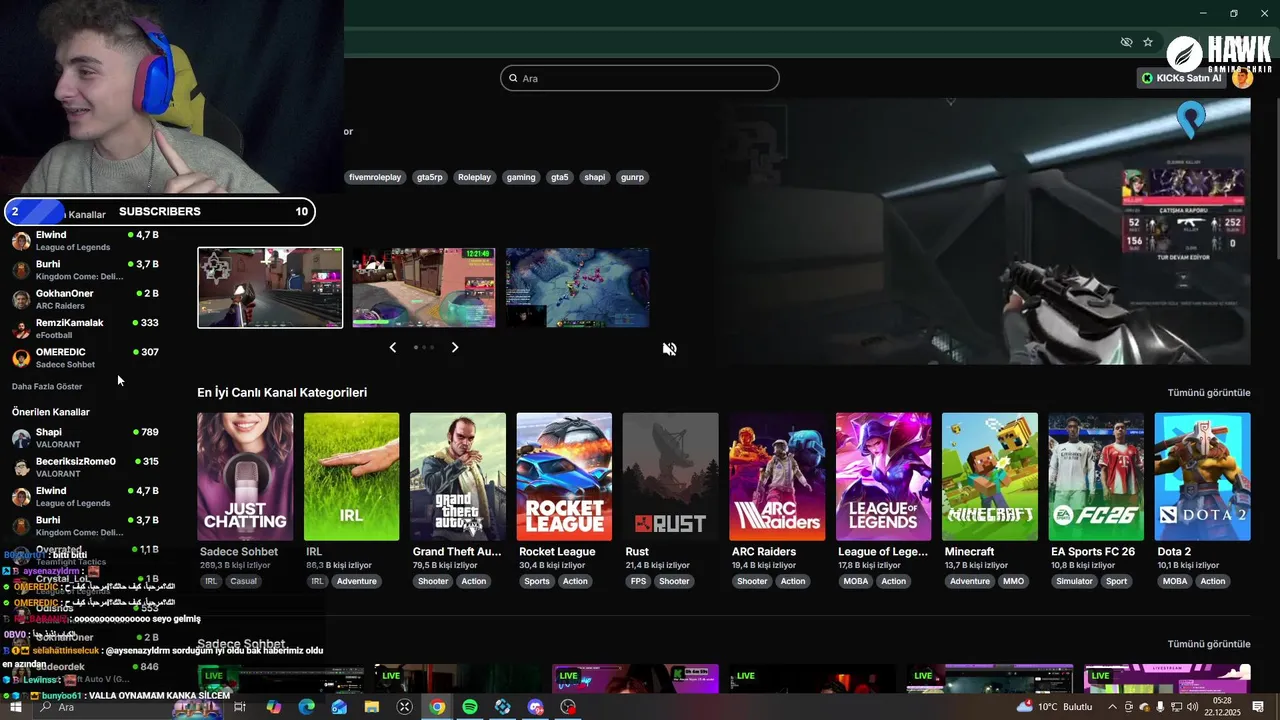Image resolution: width=1280 pixels, height=720 pixels.
Task: Click 'FPS' tag under Rust
Action: [x=638, y=581]
